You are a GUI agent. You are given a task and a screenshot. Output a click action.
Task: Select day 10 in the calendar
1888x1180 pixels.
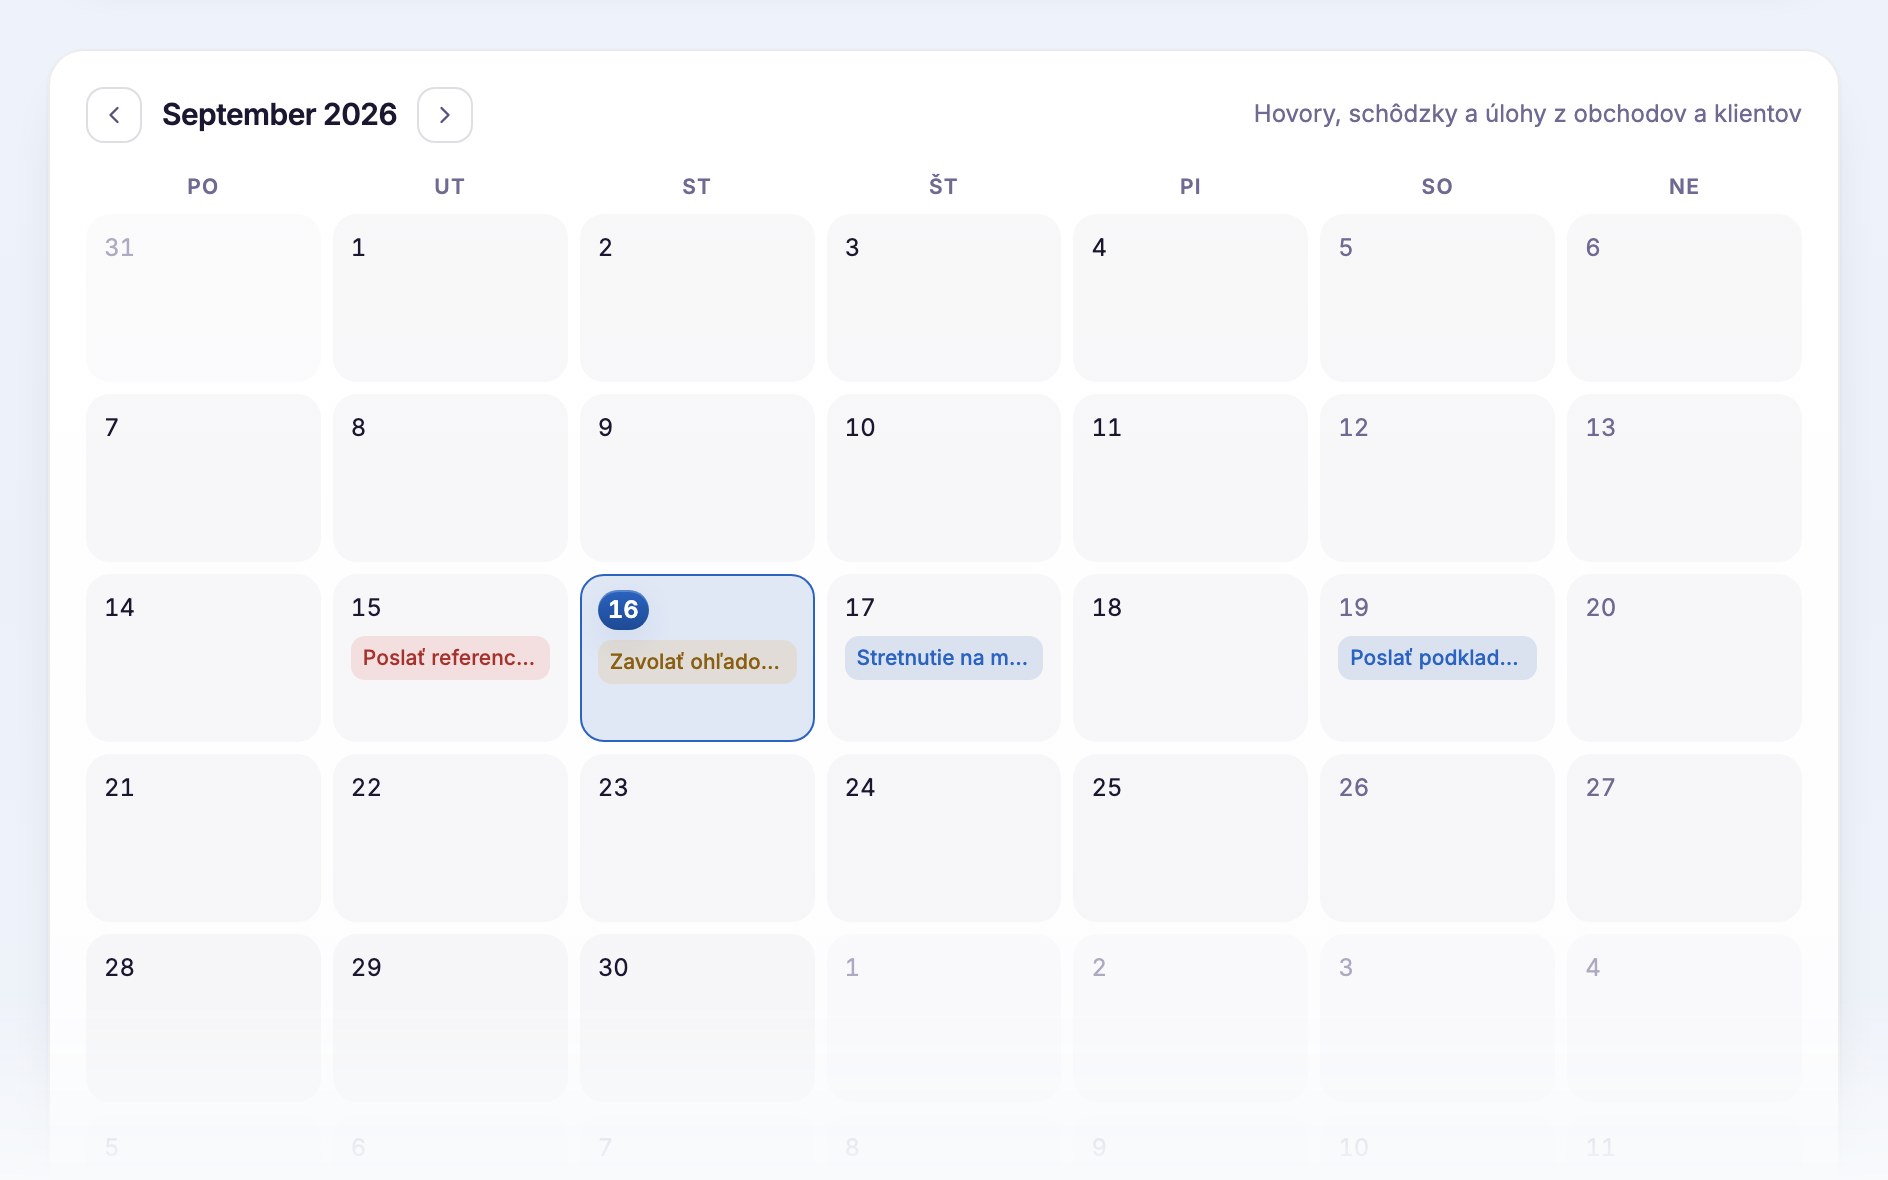[x=944, y=478]
